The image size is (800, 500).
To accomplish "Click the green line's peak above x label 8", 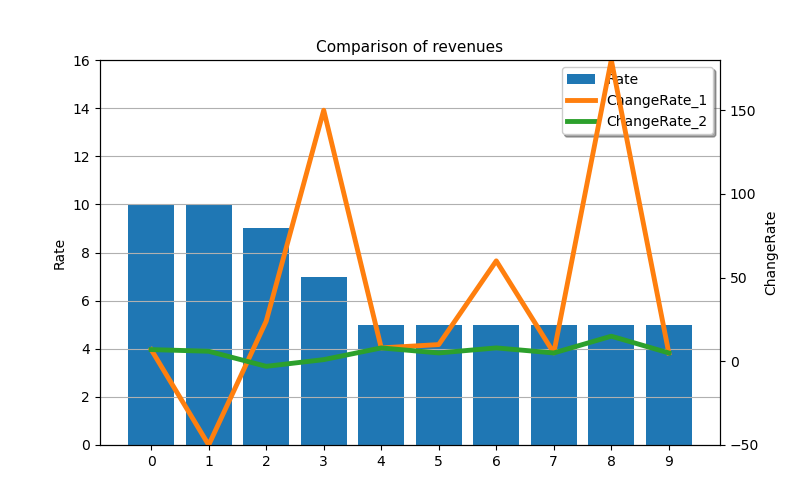I will point(611,336).
